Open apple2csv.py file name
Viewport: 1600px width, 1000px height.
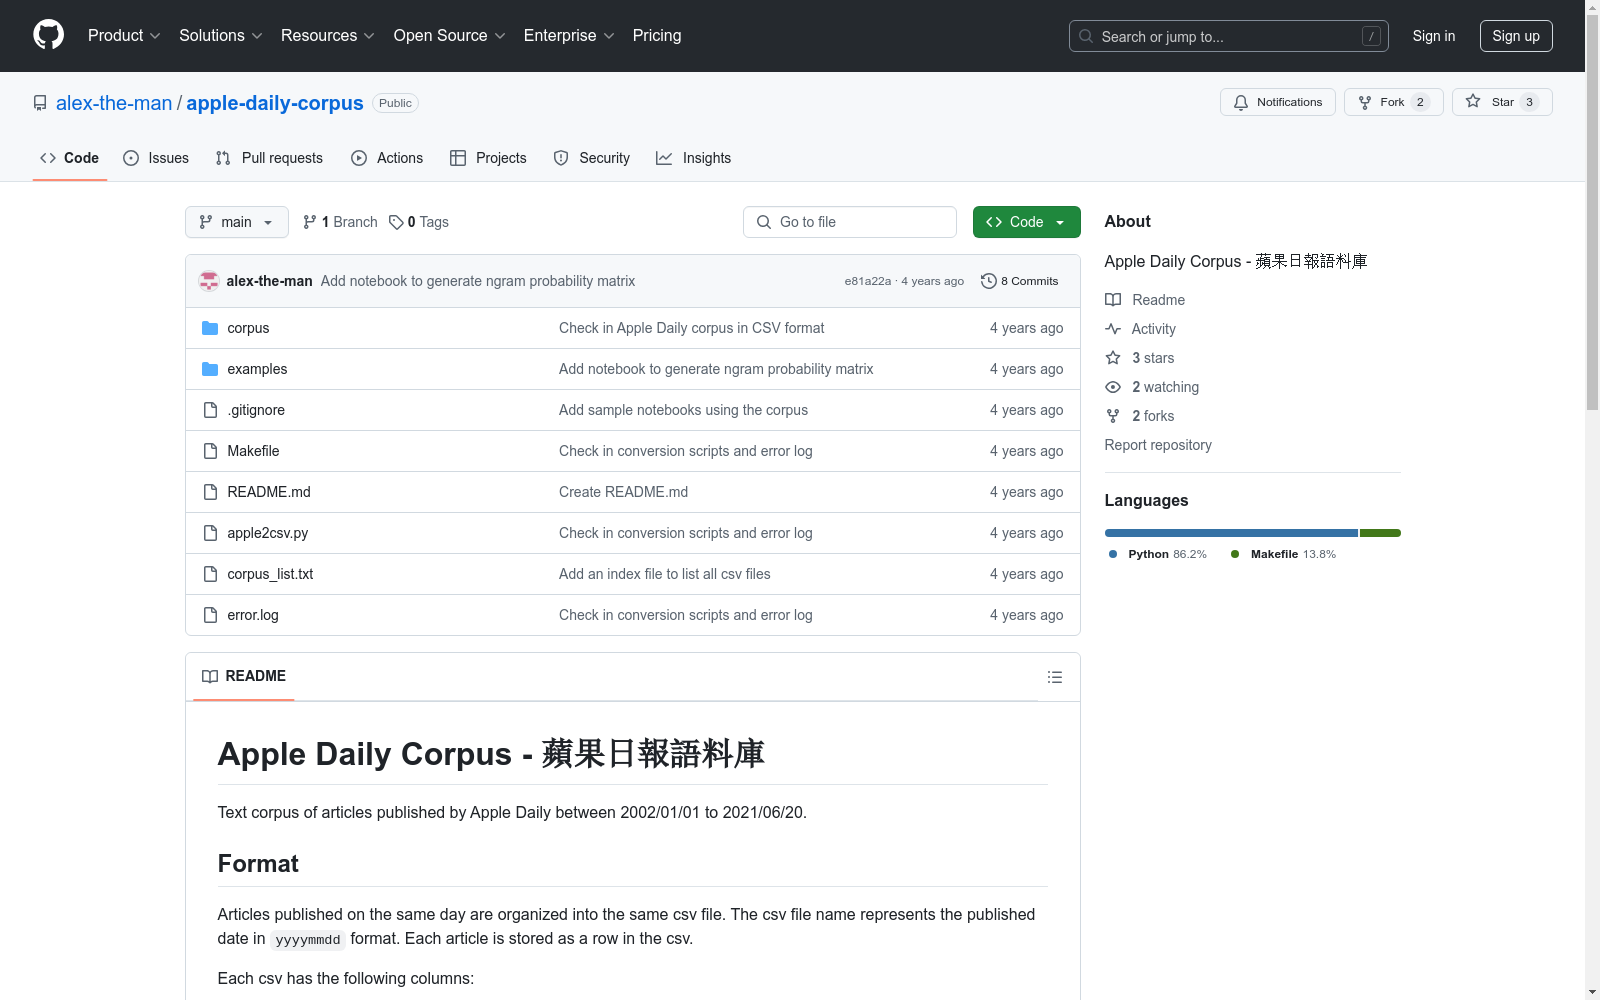[x=268, y=533]
